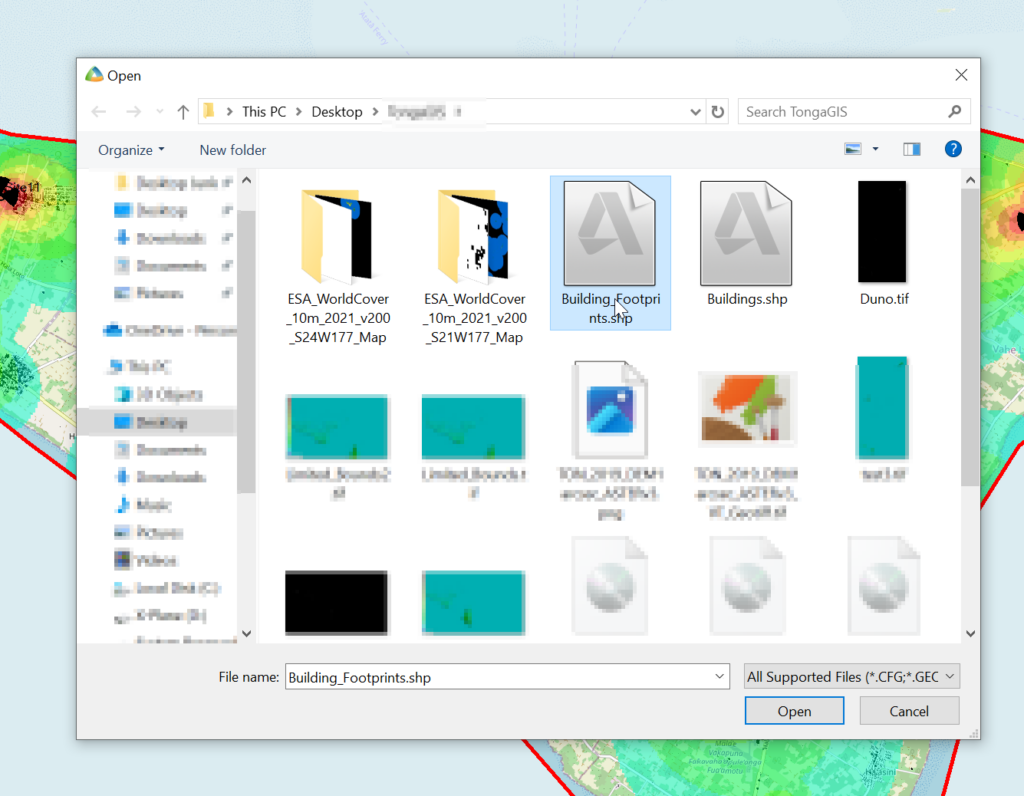Select the black raster thumbnail in bottom row

point(336,602)
